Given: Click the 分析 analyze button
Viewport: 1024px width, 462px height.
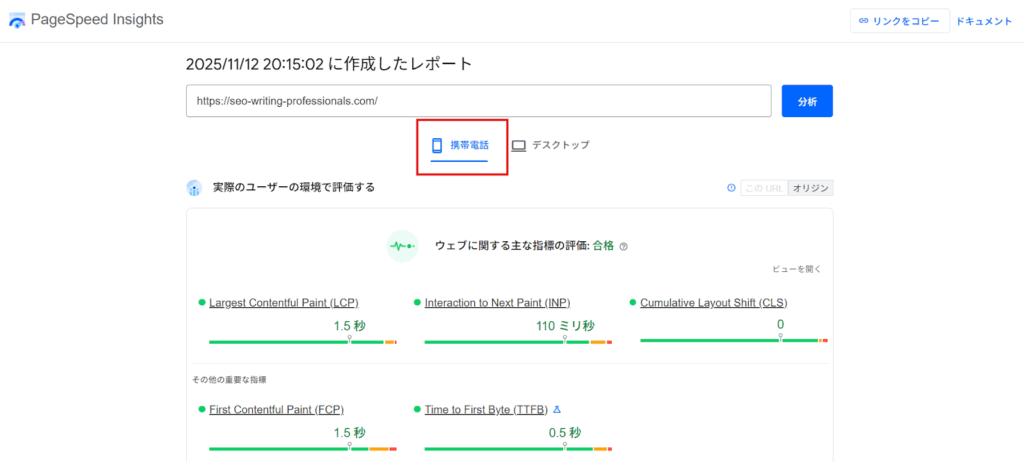Looking at the screenshot, I should click(x=807, y=101).
